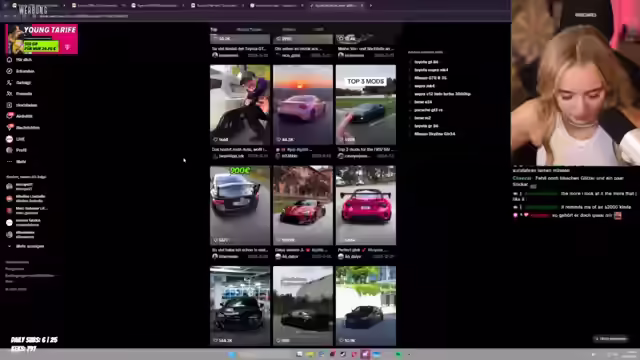
Task: Open the Profil avatar icon
Action: 9,150
